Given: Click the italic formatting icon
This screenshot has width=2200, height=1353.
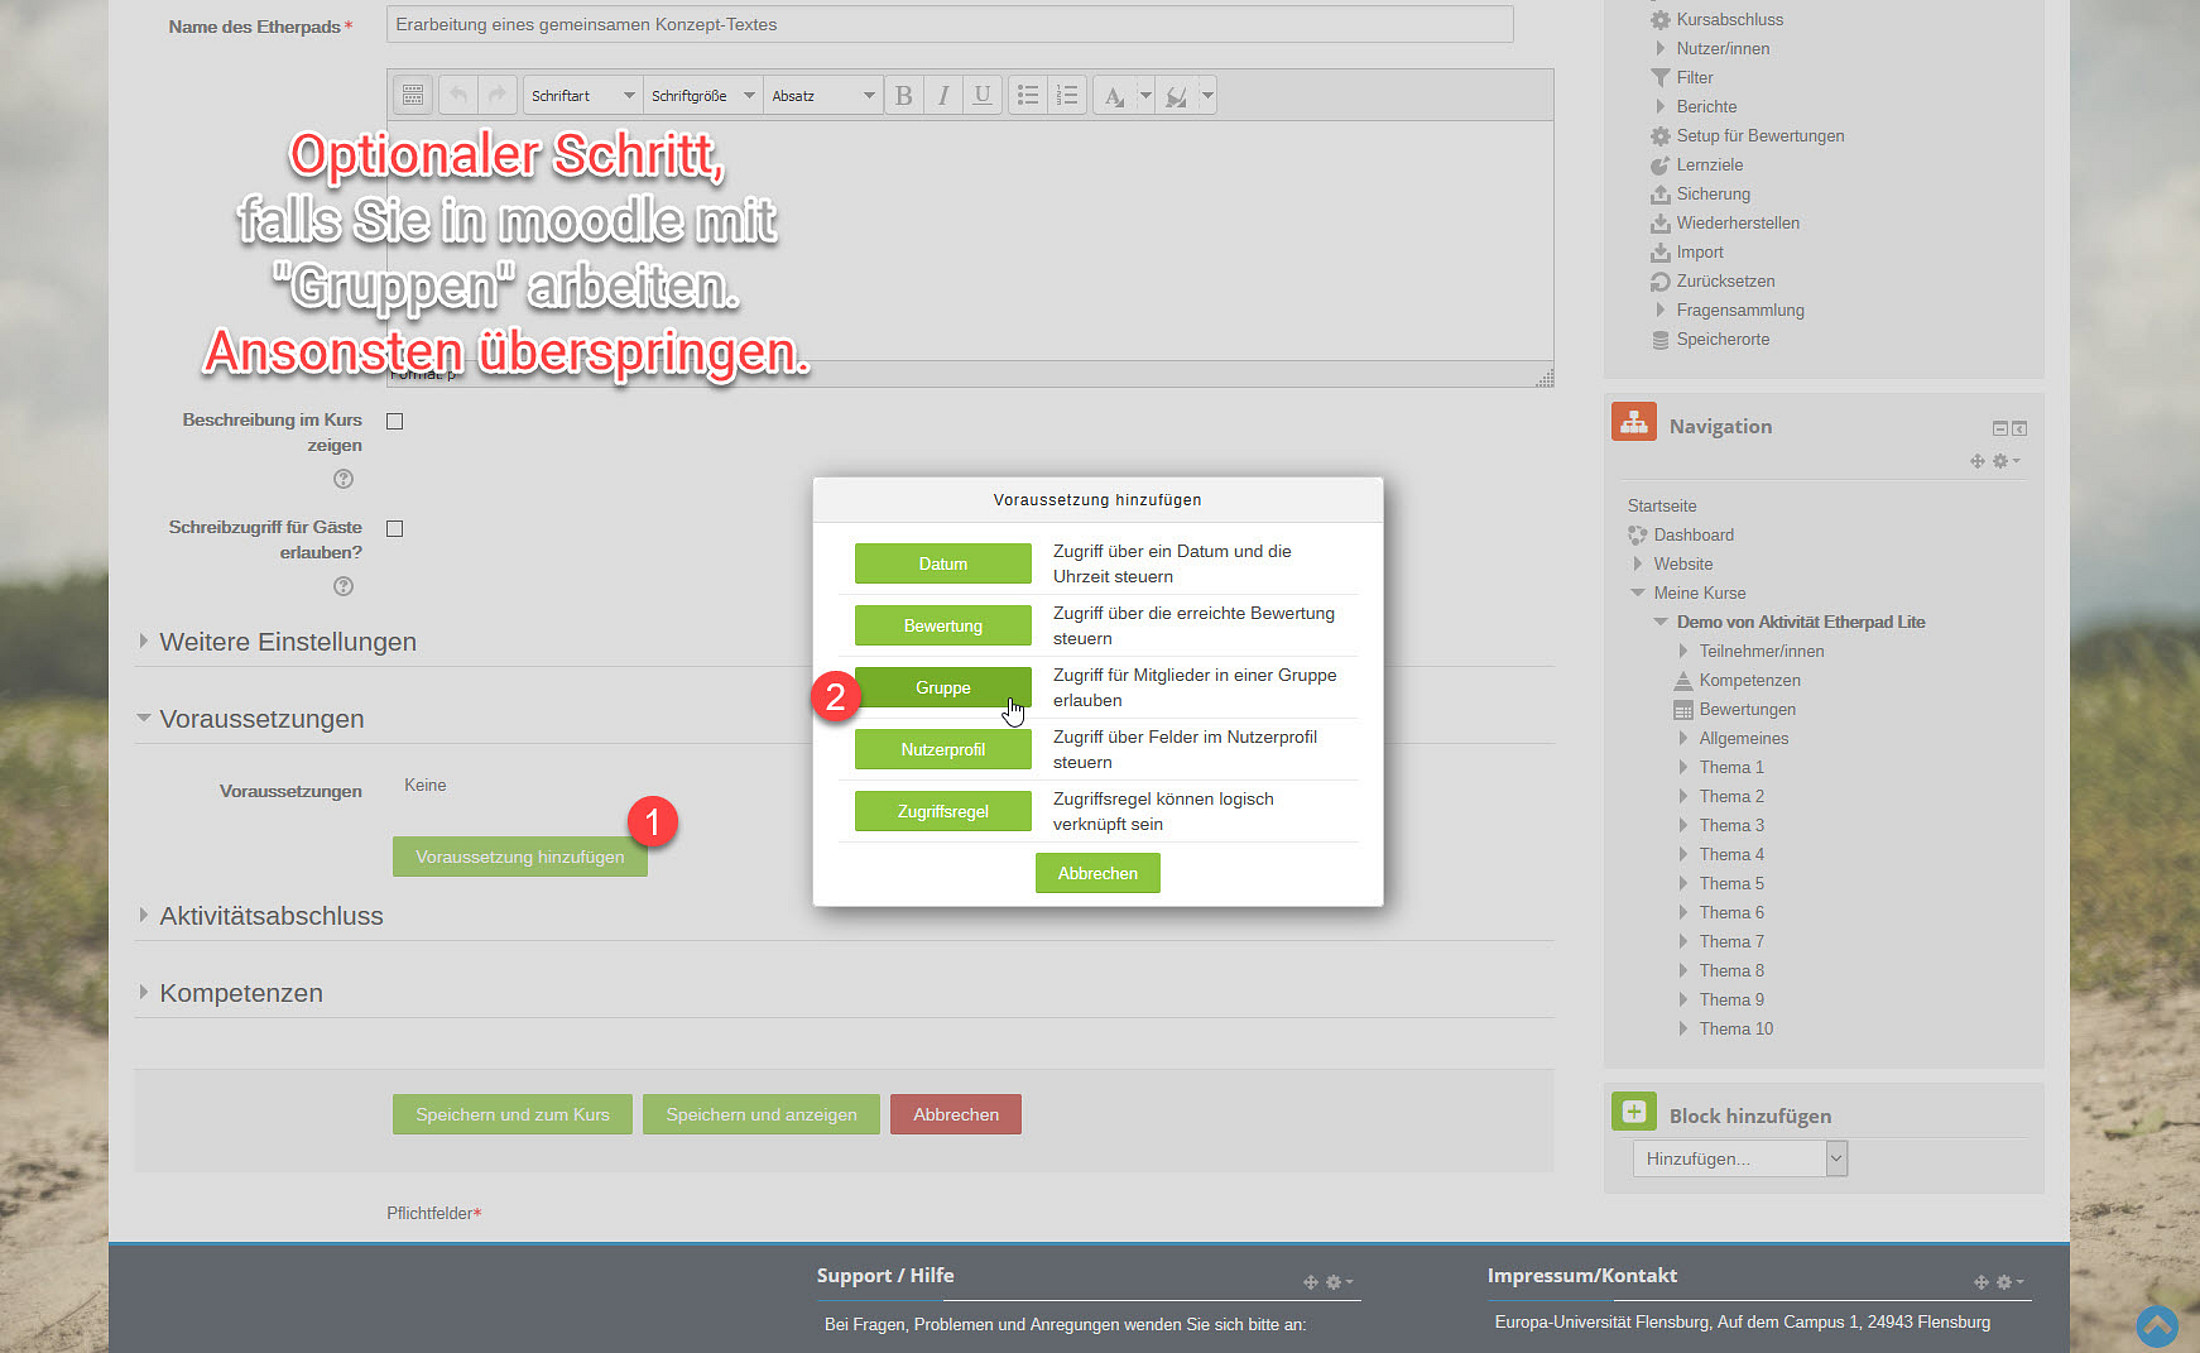Looking at the screenshot, I should tap(943, 96).
